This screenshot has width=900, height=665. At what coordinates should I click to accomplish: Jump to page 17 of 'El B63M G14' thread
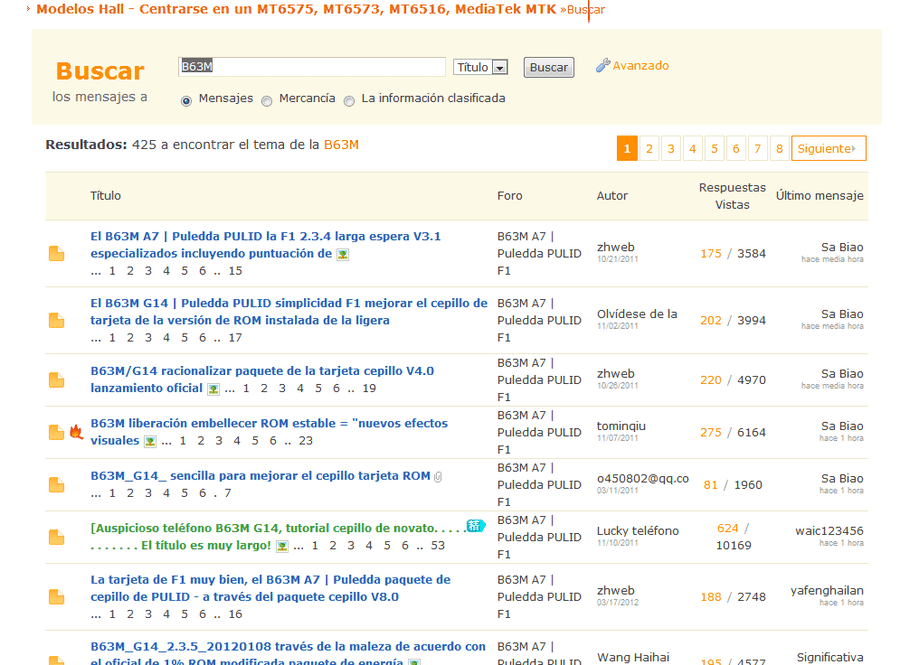[235, 338]
